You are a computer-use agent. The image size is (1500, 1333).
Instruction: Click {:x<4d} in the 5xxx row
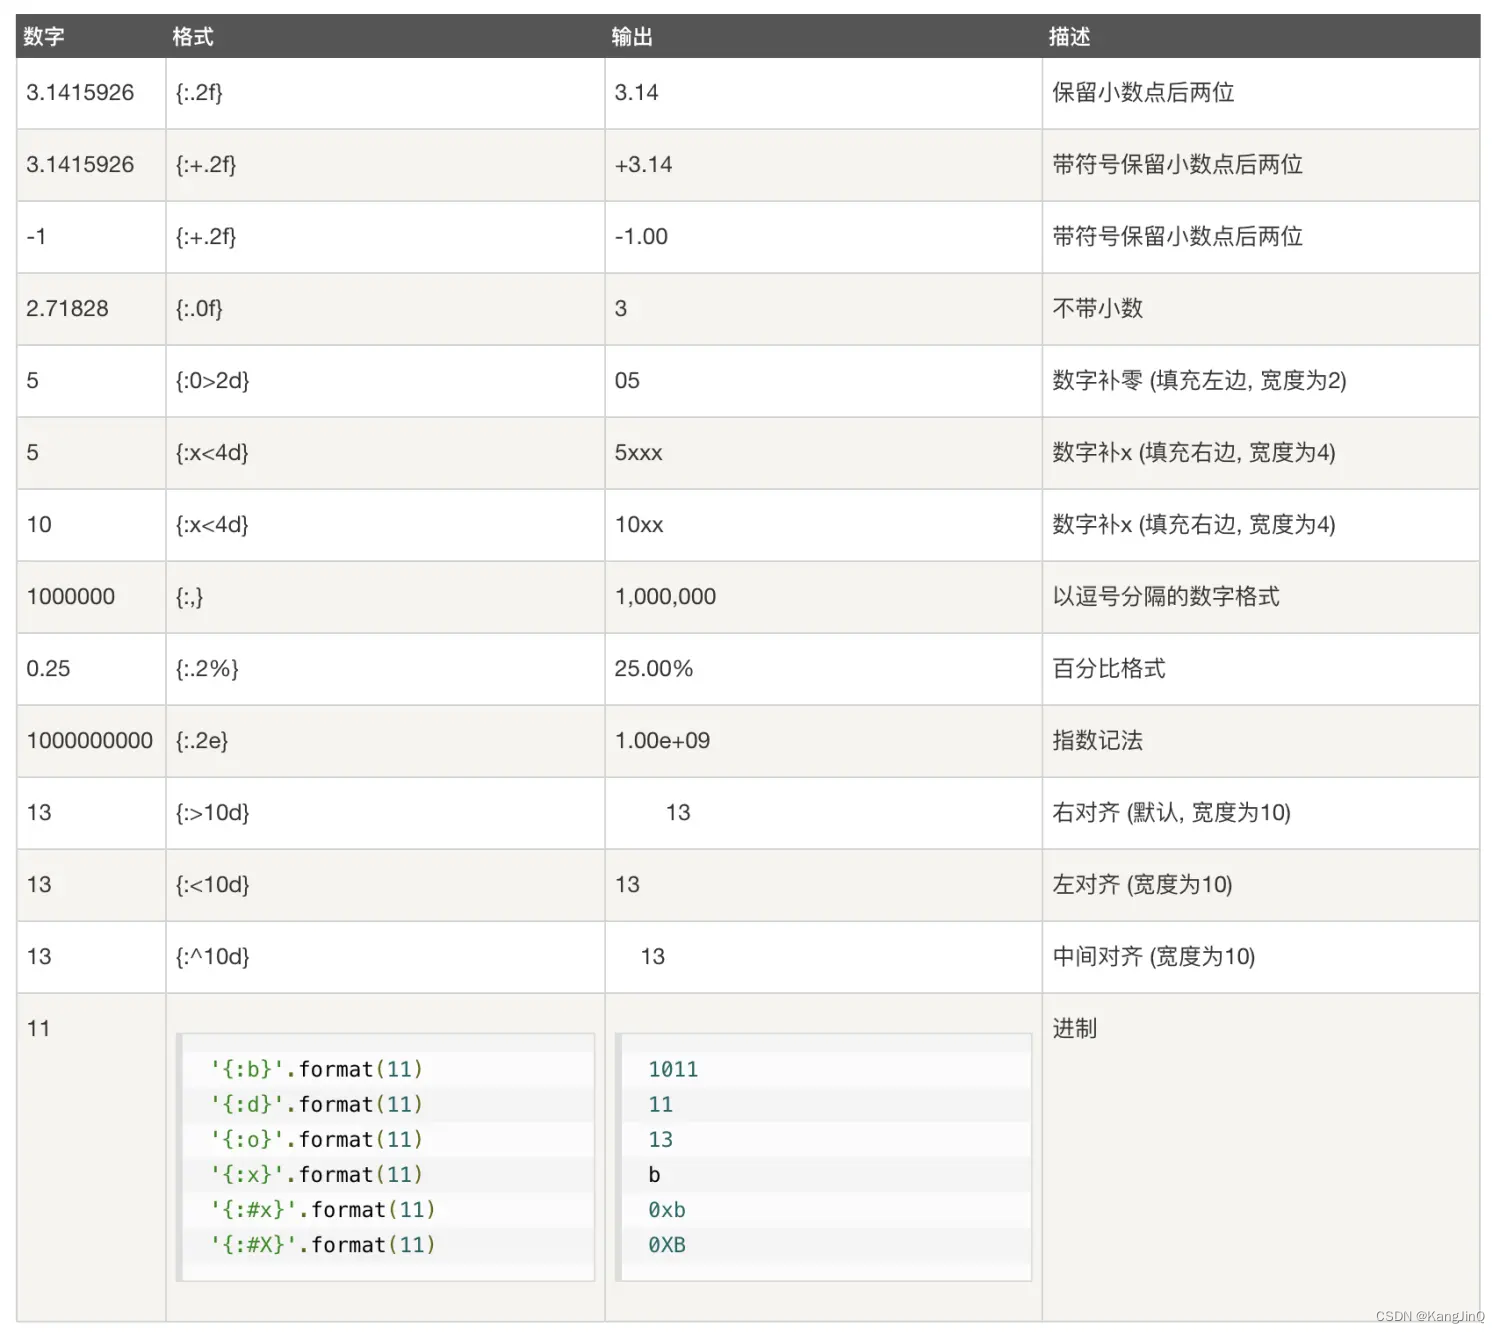[212, 453]
